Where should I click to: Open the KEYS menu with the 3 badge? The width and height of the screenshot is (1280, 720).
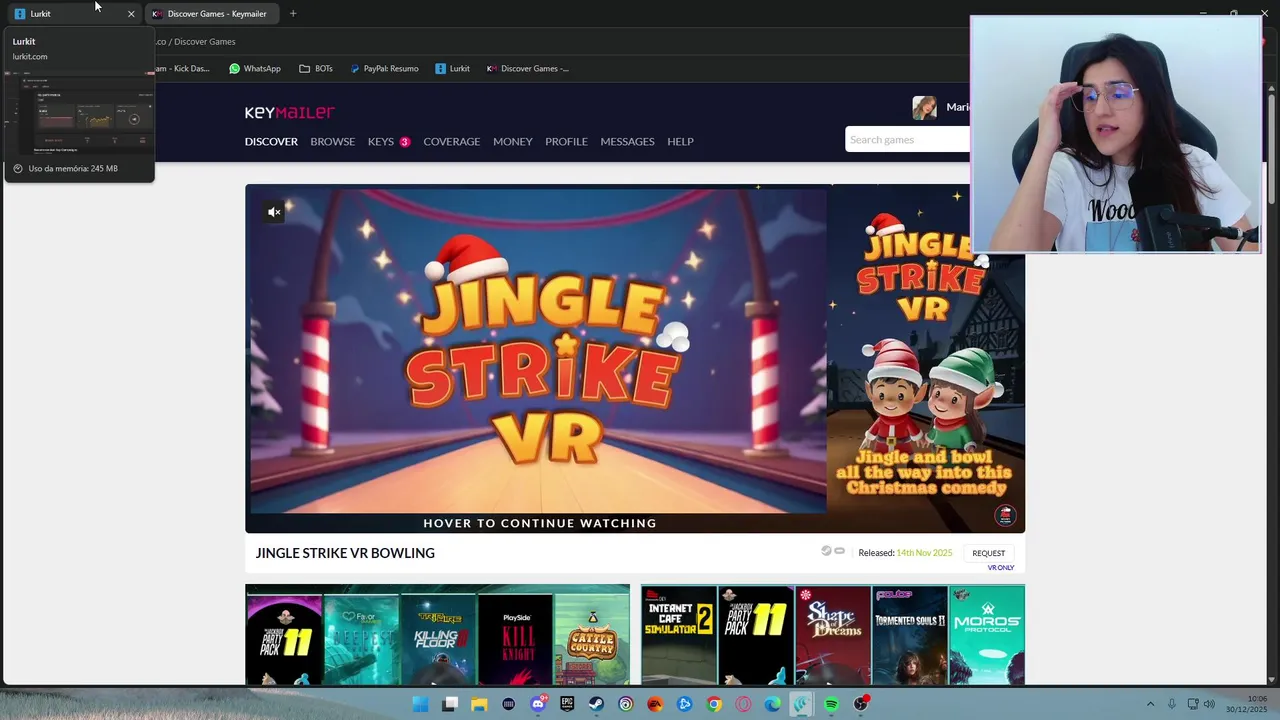pyautogui.click(x=389, y=141)
